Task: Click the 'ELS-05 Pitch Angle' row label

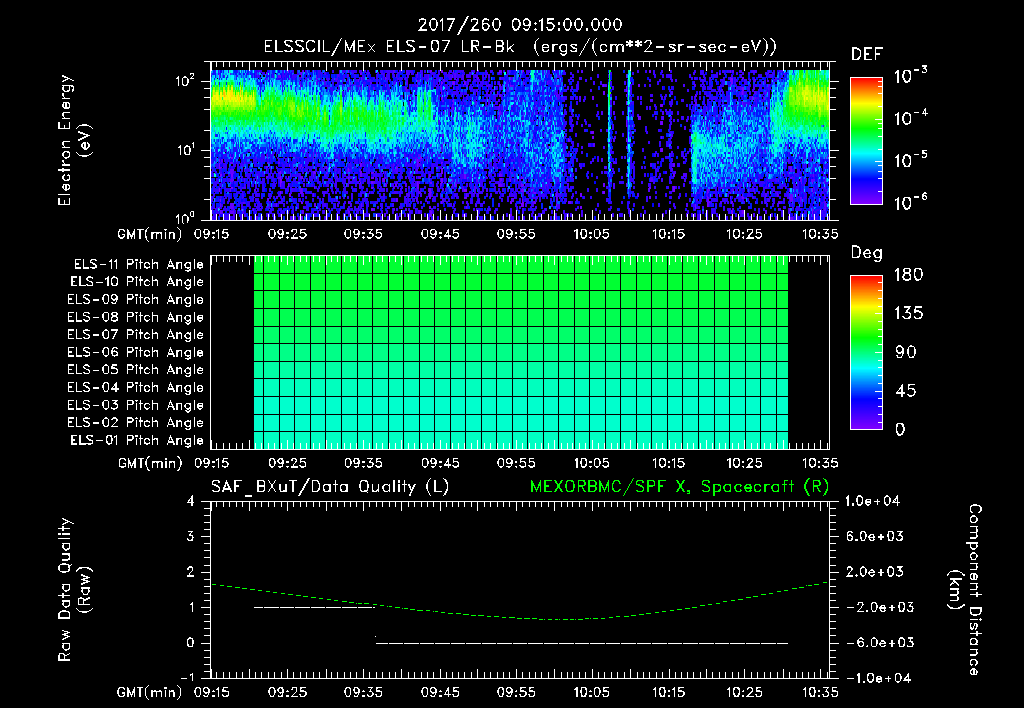Action: 135,370
